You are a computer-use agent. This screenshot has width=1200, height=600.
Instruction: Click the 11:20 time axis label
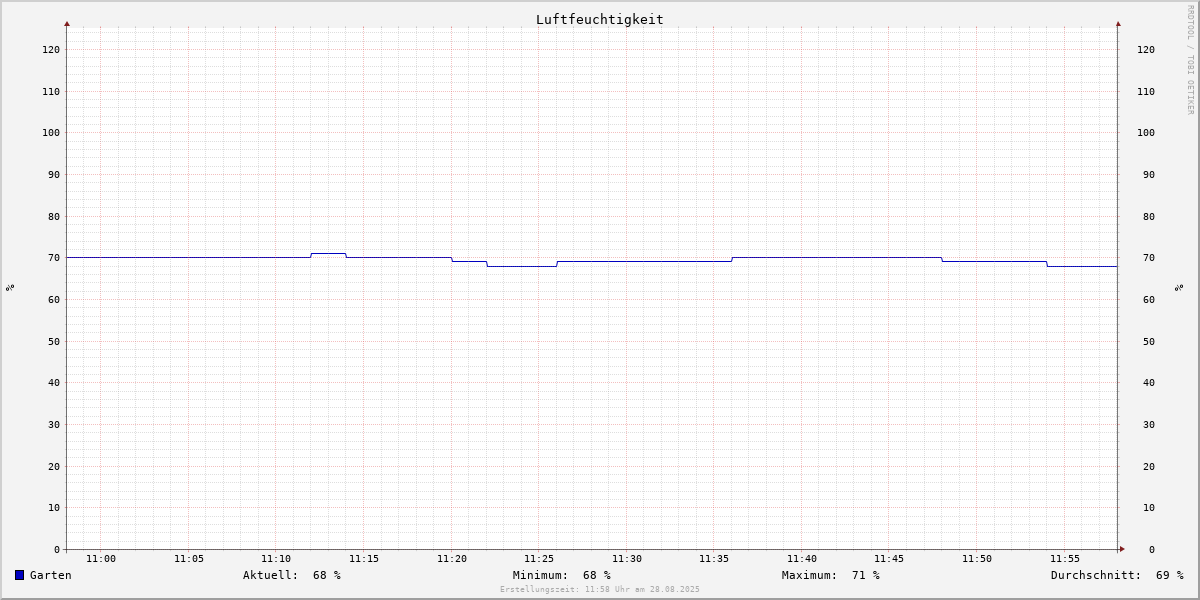click(452, 559)
